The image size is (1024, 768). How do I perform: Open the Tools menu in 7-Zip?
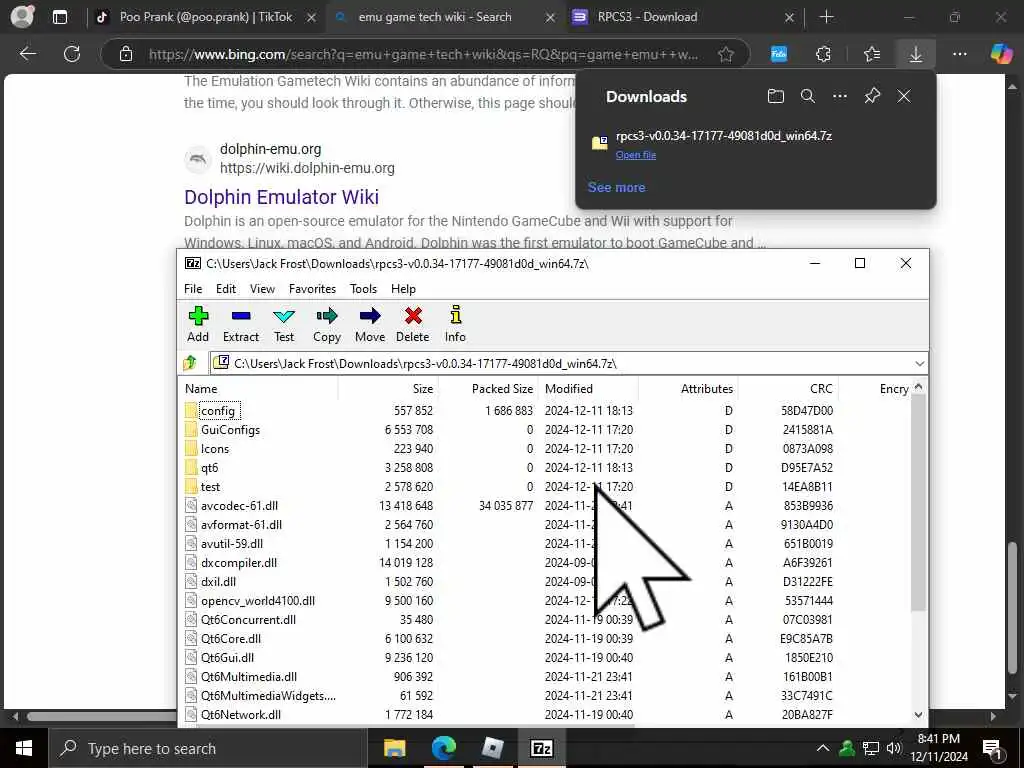363,289
